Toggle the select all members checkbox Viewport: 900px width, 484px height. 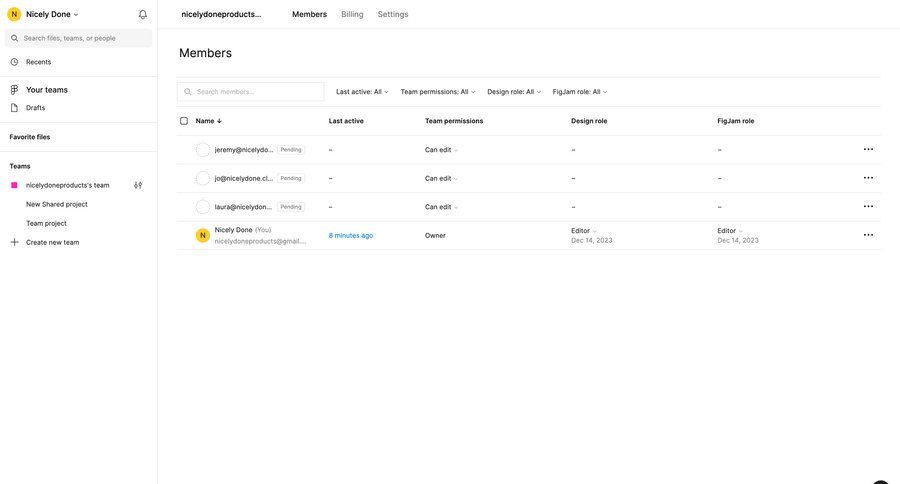(184, 121)
